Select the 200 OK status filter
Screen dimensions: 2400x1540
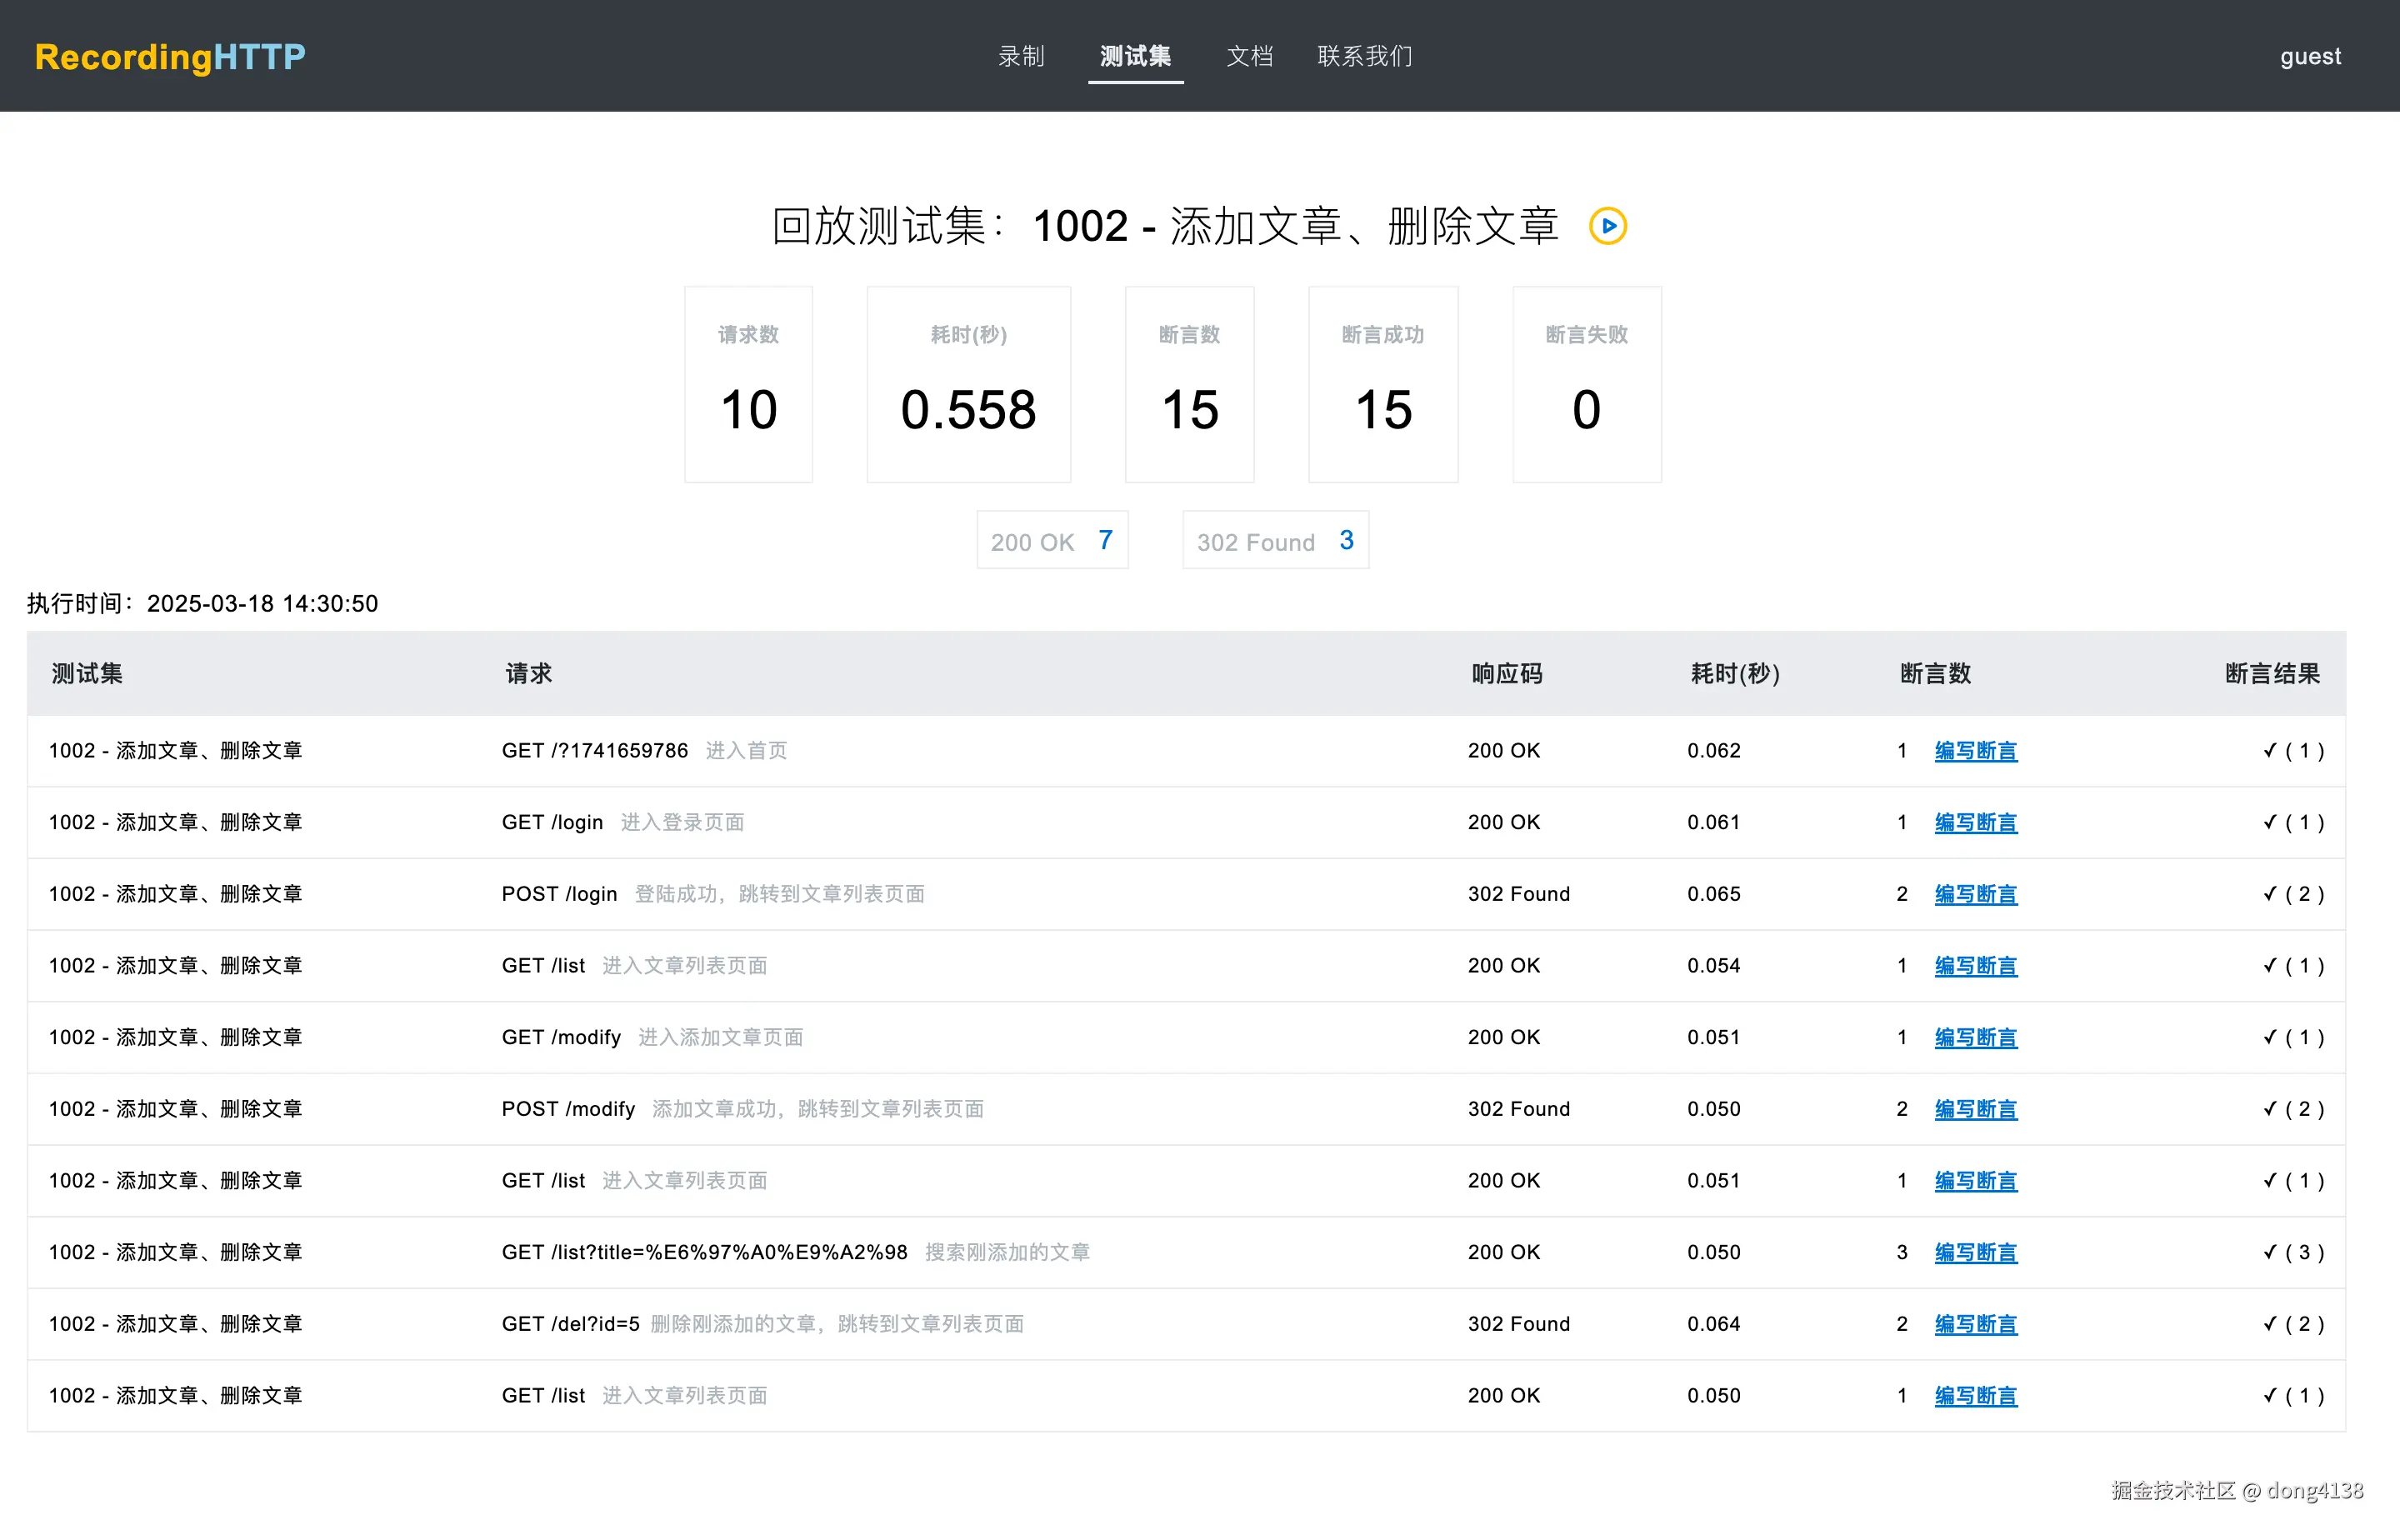(1052, 541)
